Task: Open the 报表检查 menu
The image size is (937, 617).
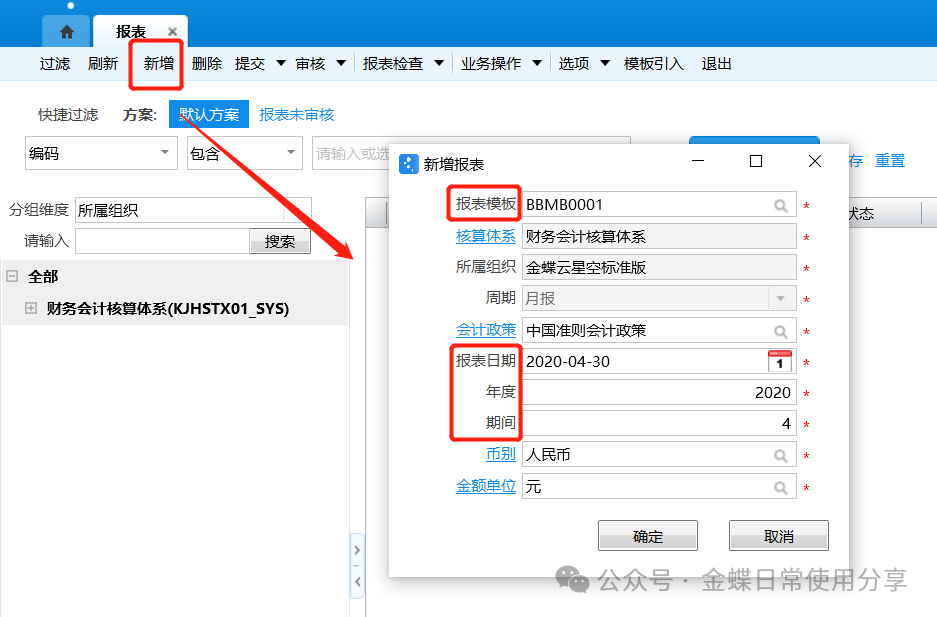Action: point(392,64)
